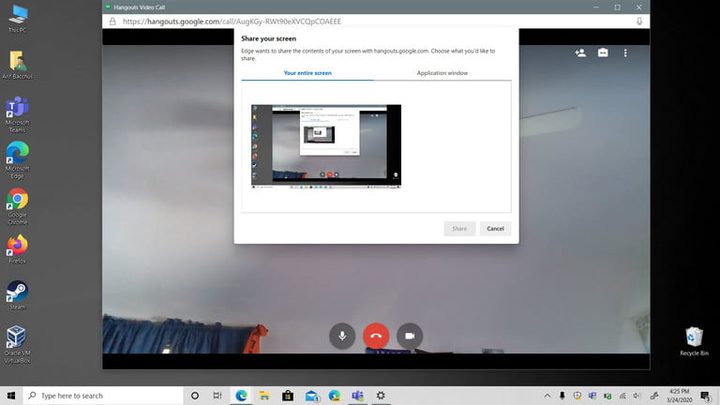Open Microsoft Teams from the taskbar
This screenshot has height=405, width=720.
point(358,395)
